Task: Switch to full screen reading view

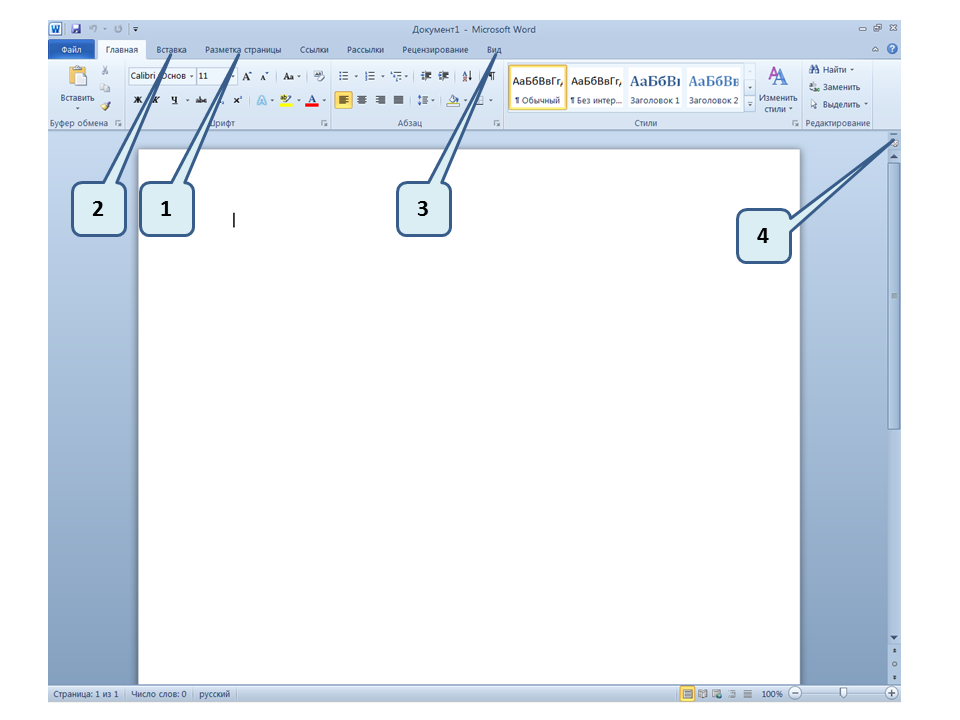Action: click(702, 693)
